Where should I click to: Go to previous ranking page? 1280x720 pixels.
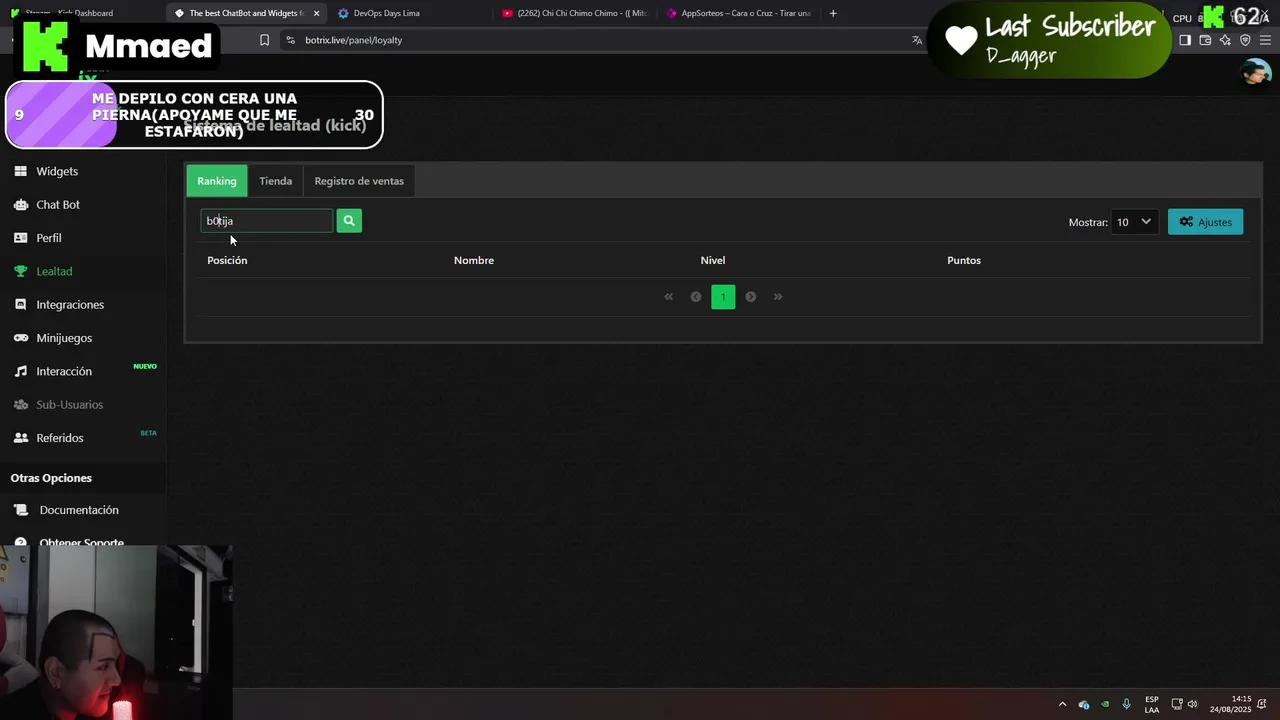coord(696,297)
